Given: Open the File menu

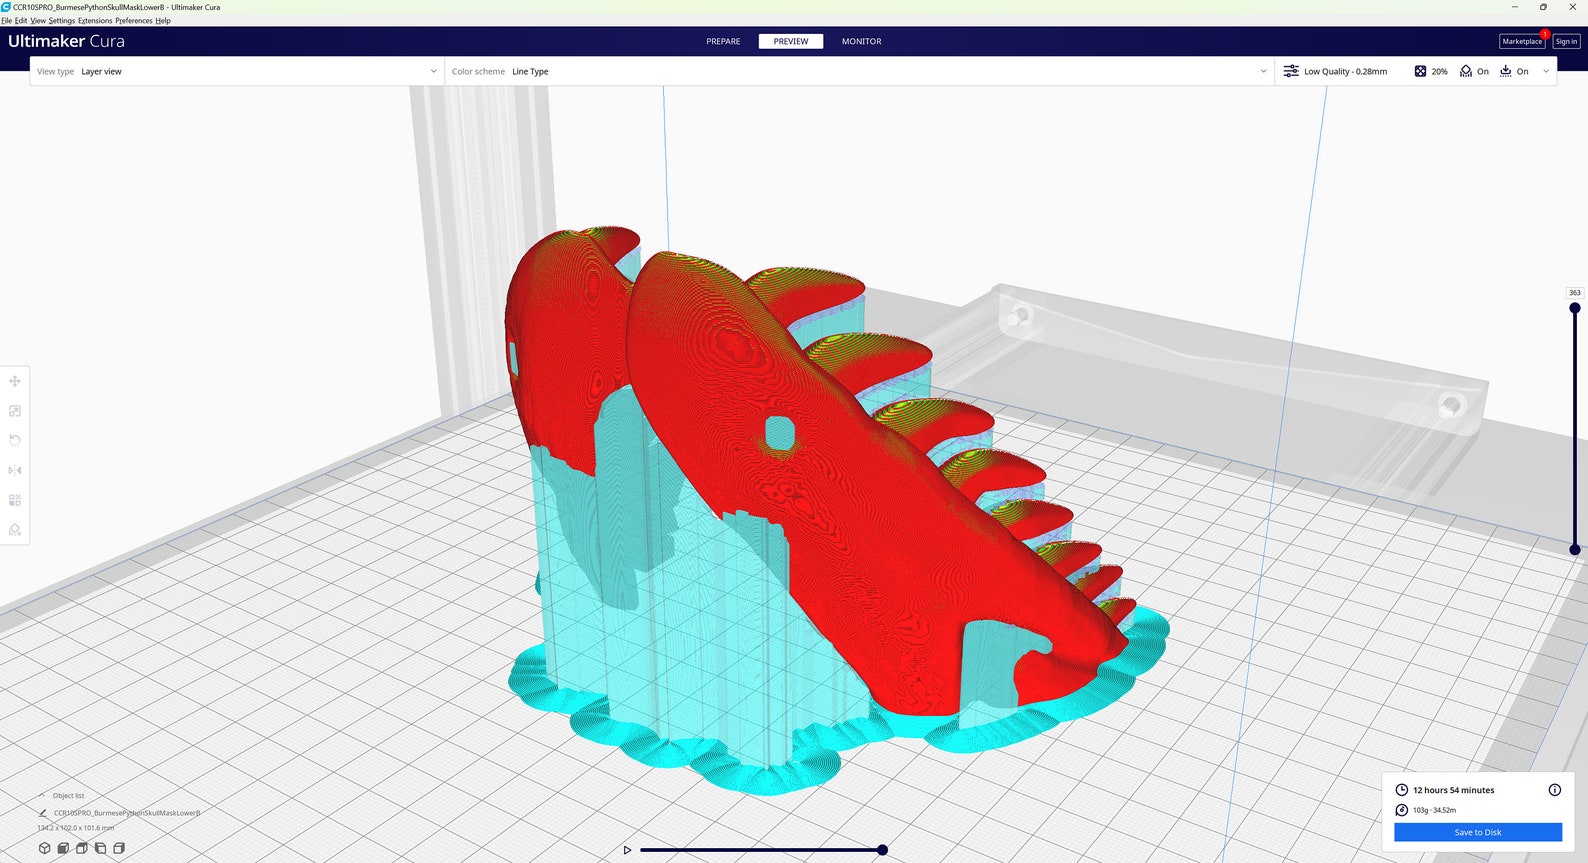Looking at the screenshot, I should (x=6, y=21).
